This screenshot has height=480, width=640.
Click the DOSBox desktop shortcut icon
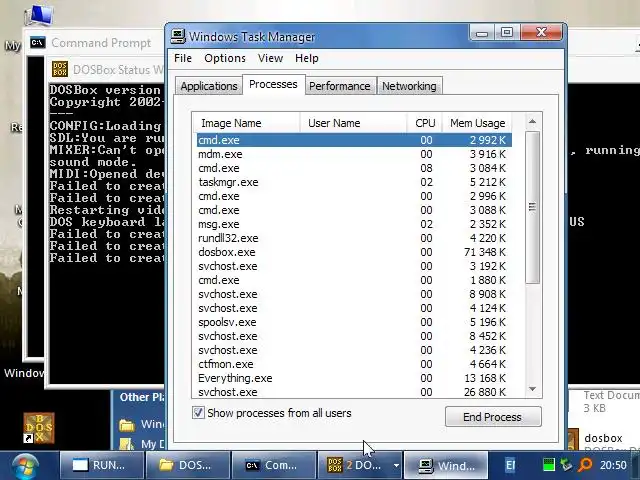[x=39, y=428]
